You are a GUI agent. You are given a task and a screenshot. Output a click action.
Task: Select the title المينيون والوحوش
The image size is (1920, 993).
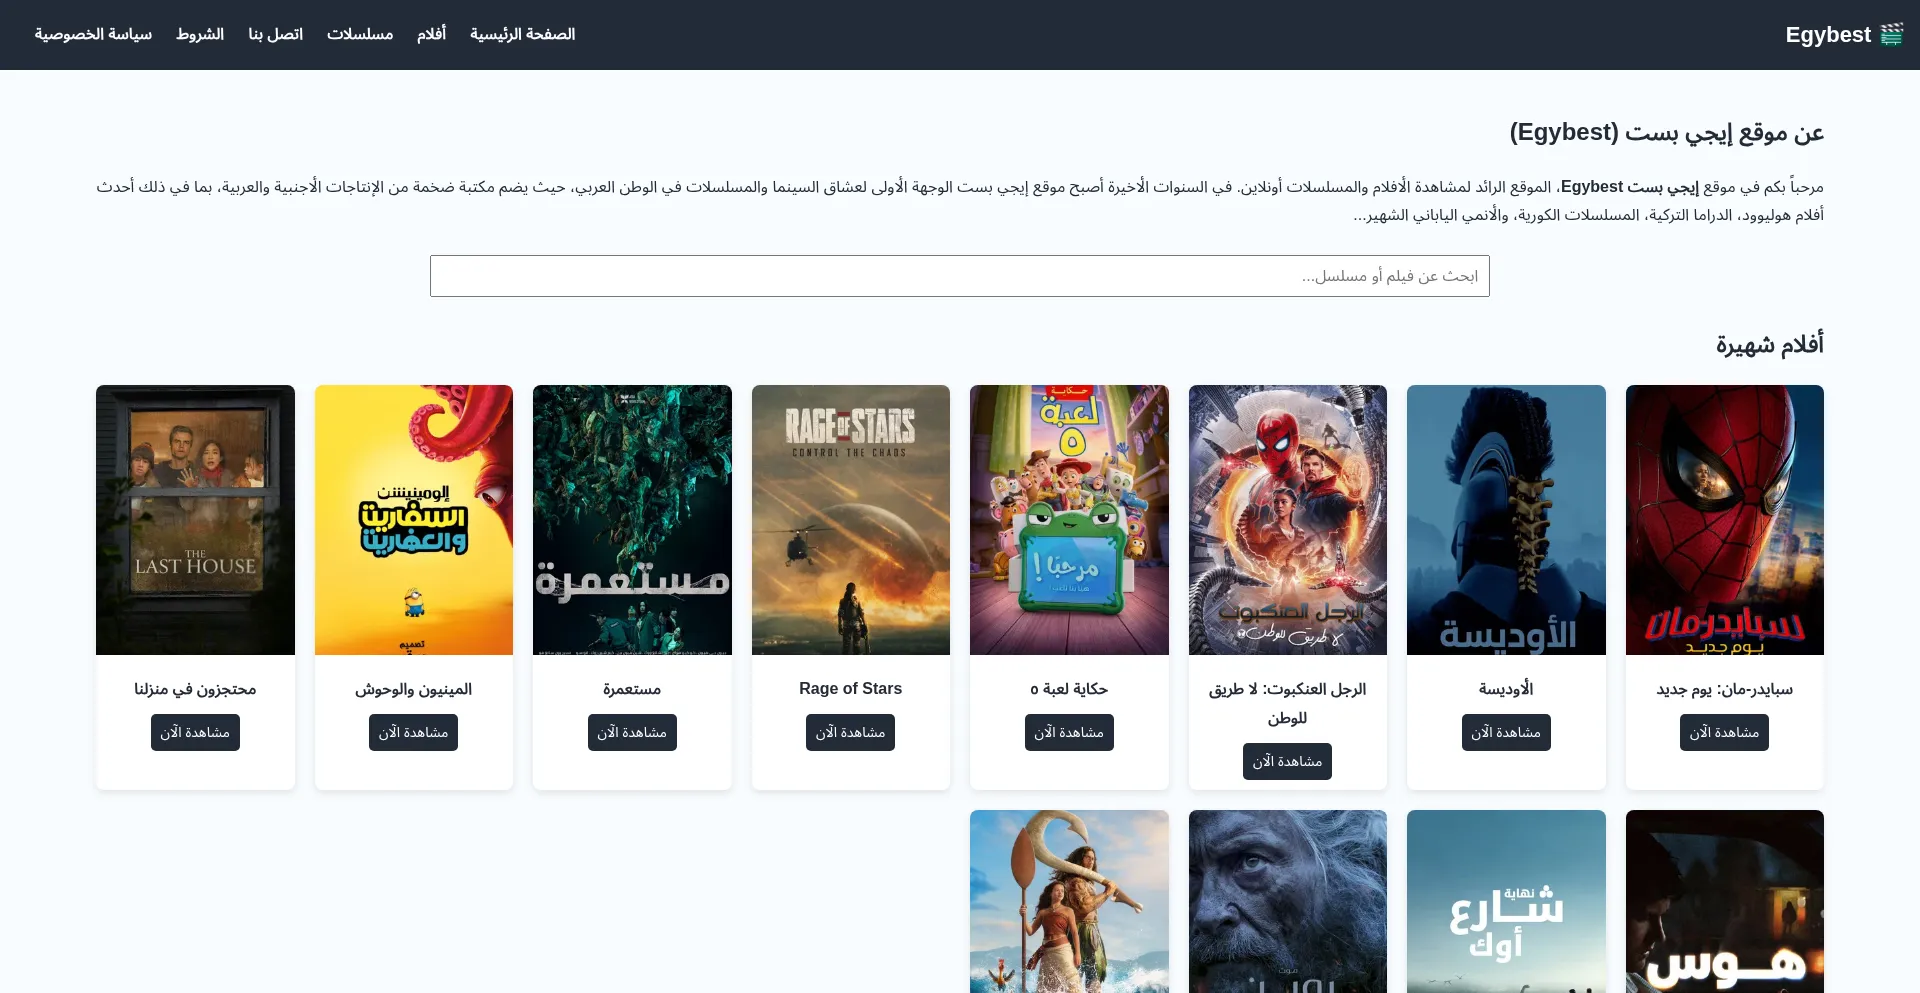point(414,689)
